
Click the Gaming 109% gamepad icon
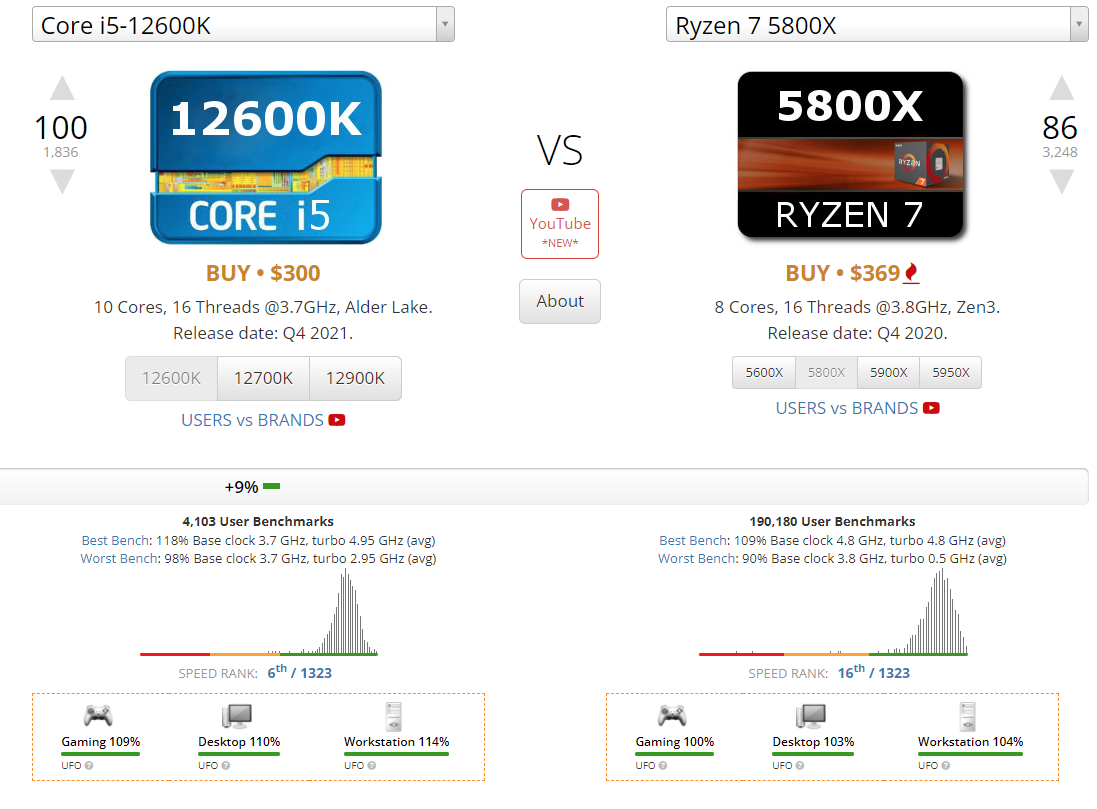[x=98, y=715]
